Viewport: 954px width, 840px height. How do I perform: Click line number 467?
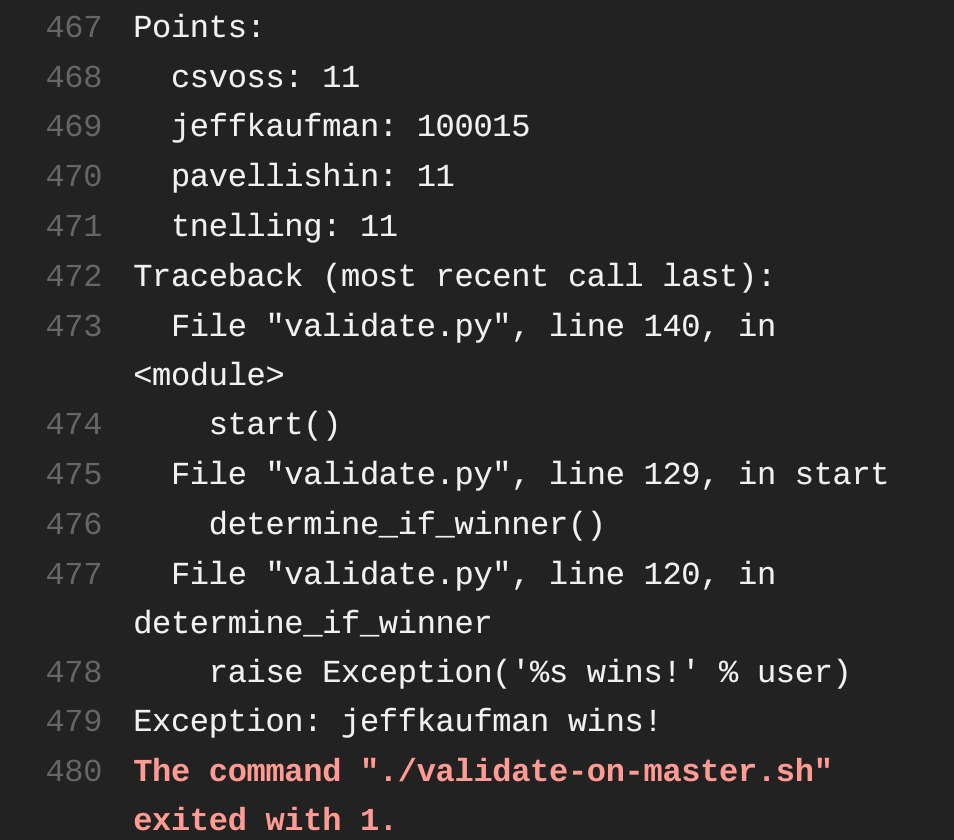pos(73,28)
